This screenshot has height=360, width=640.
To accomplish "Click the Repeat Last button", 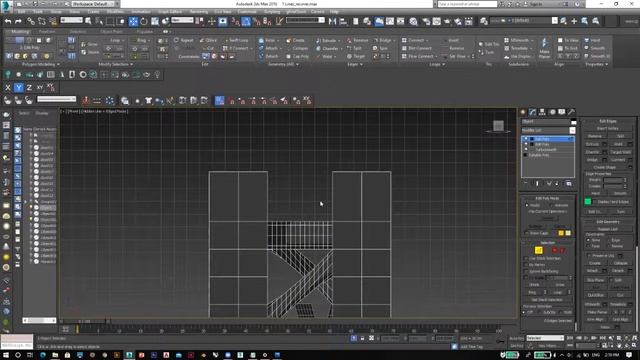I will click(607, 229).
